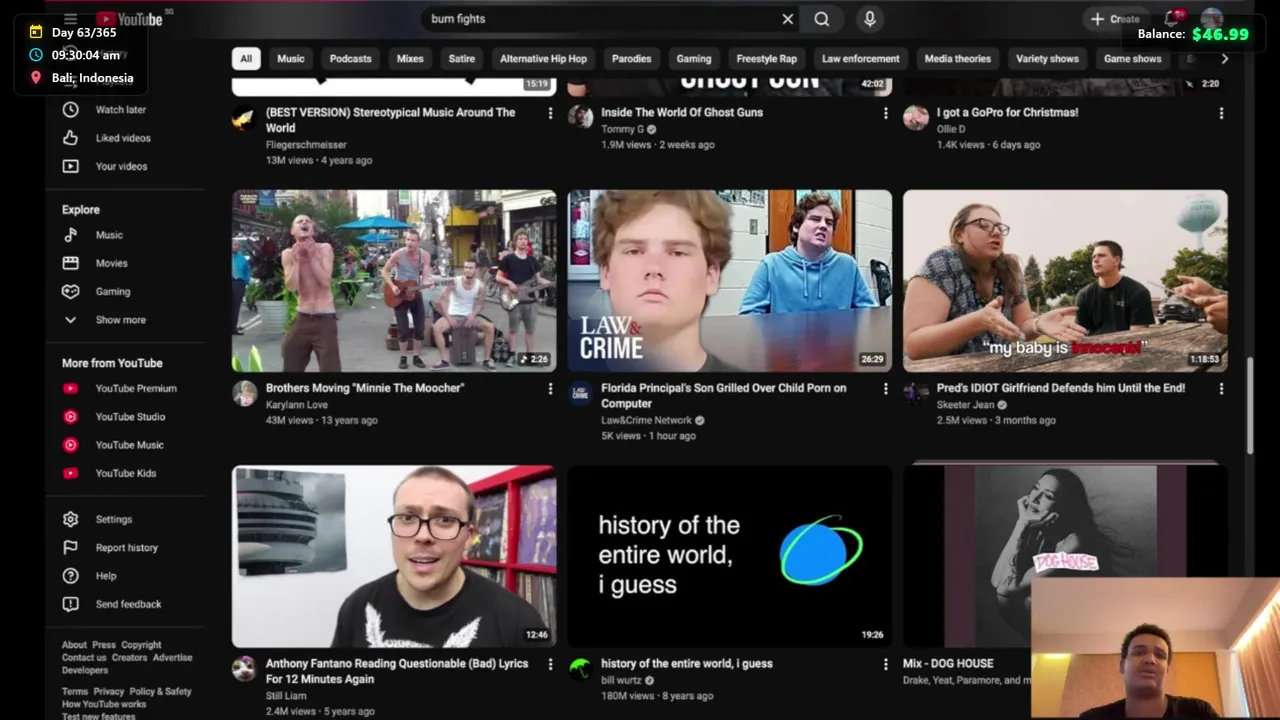Select the All filter chip
The width and height of the screenshot is (1280, 720).
(x=246, y=59)
